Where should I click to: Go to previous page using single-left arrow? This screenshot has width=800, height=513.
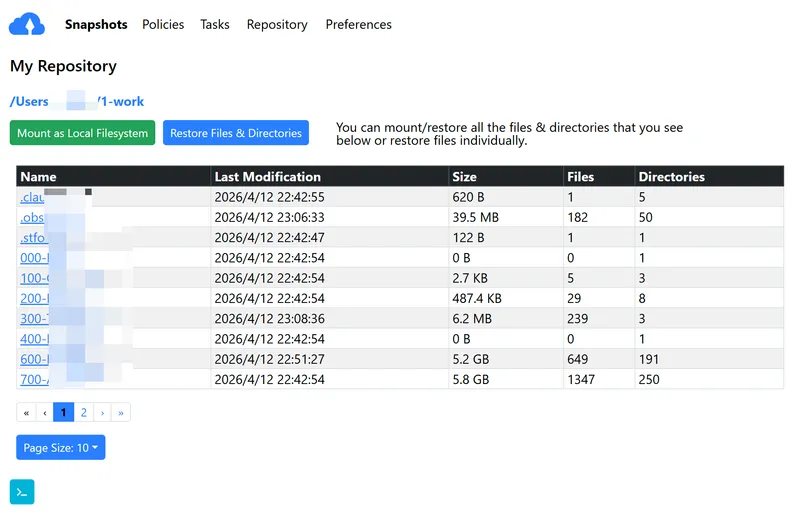(x=45, y=412)
